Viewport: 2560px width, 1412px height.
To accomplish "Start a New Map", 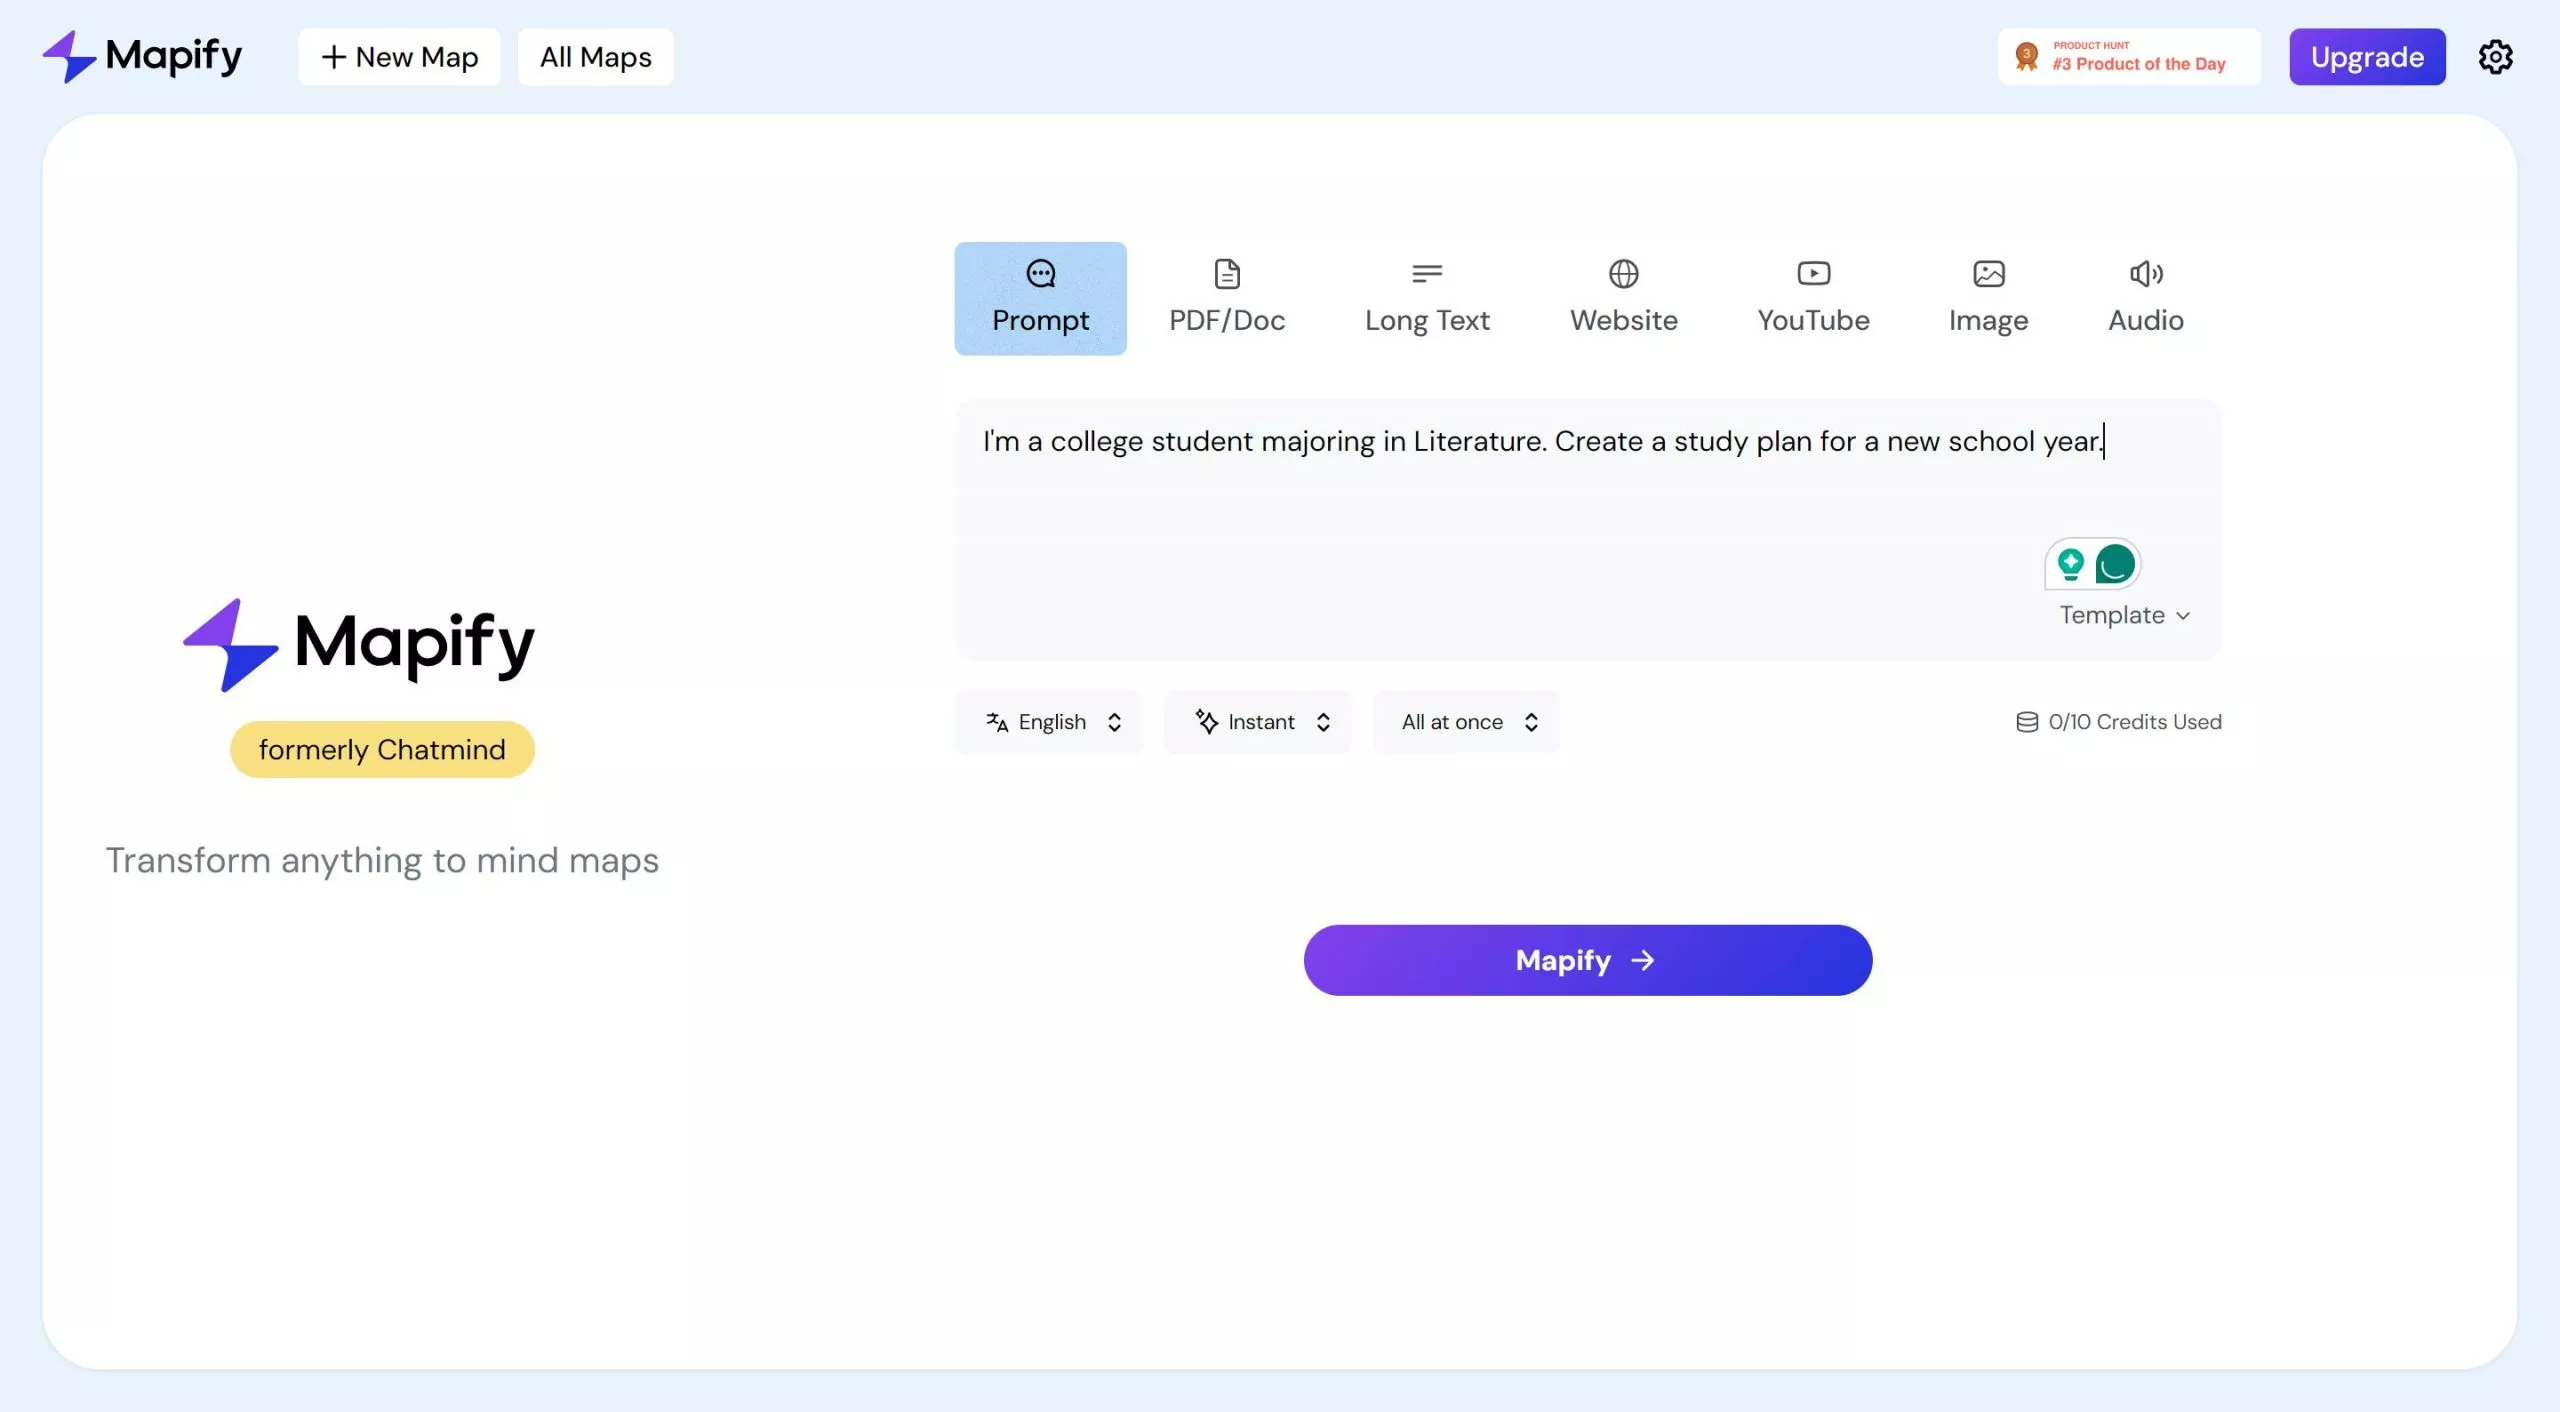I will click(398, 57).
